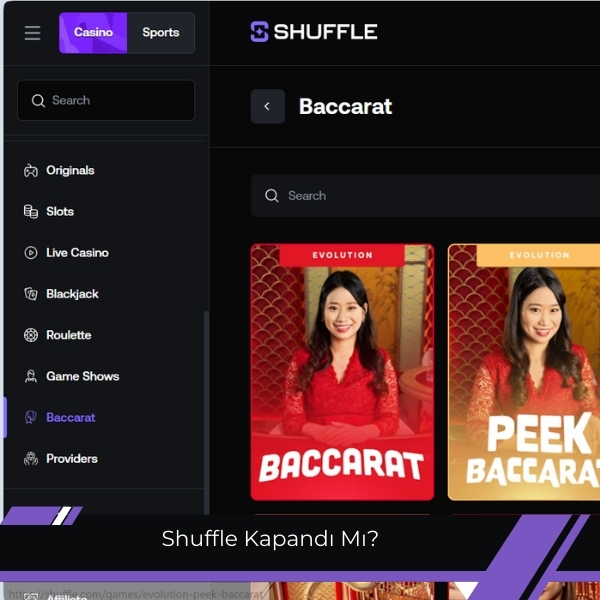
Task: Open the Blackjack category
Action: pyautogui.click(x=72, y=294)
